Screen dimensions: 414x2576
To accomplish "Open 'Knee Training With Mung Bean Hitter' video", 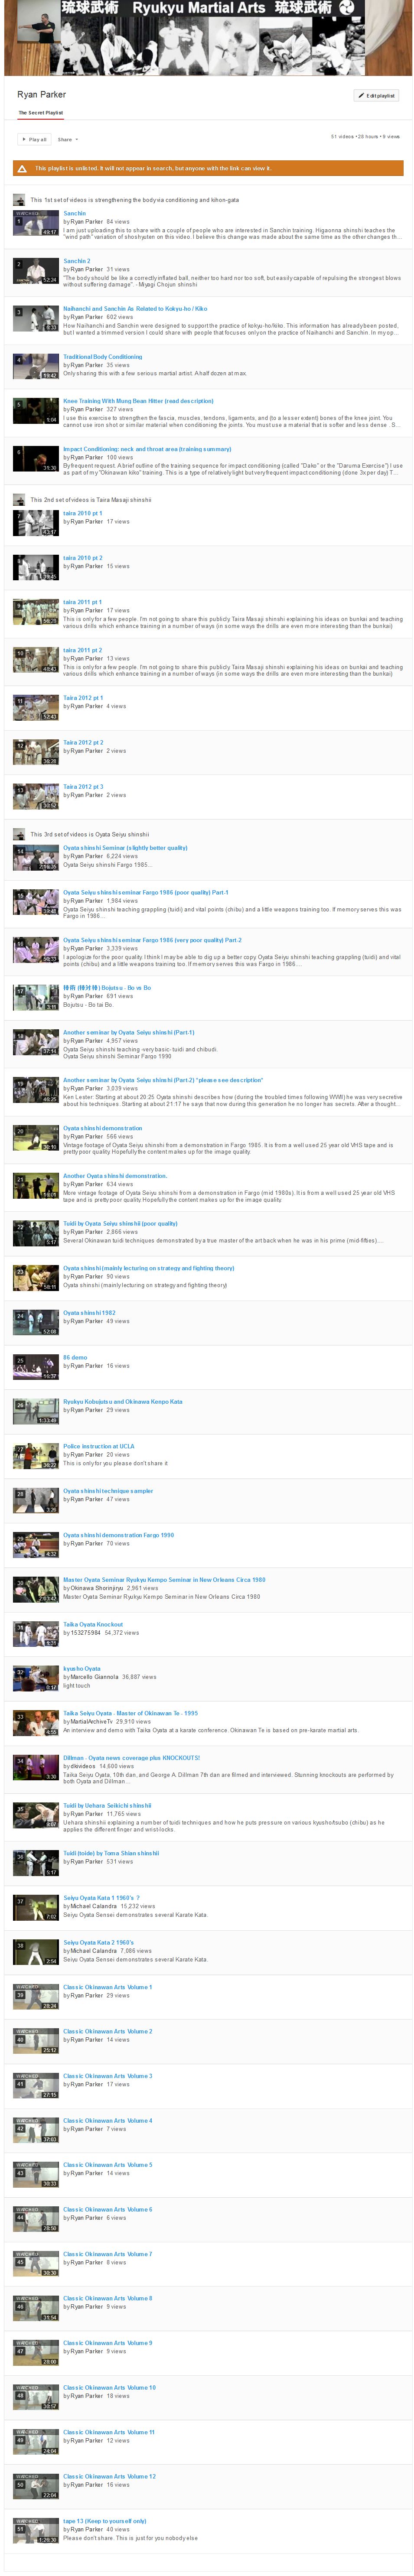I will [138, 401].
